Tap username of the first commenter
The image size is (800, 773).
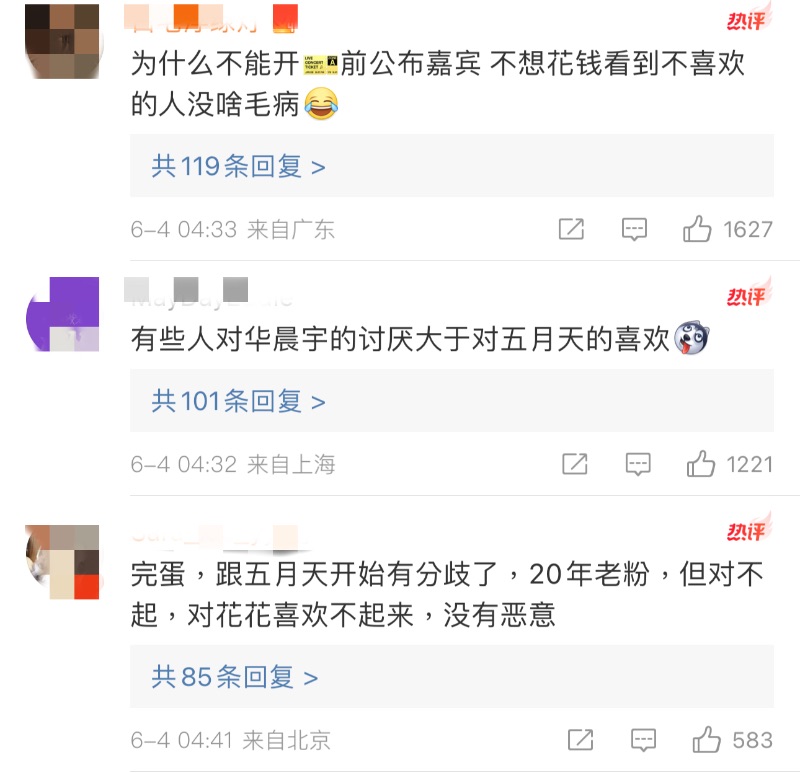tap(211, 19)
